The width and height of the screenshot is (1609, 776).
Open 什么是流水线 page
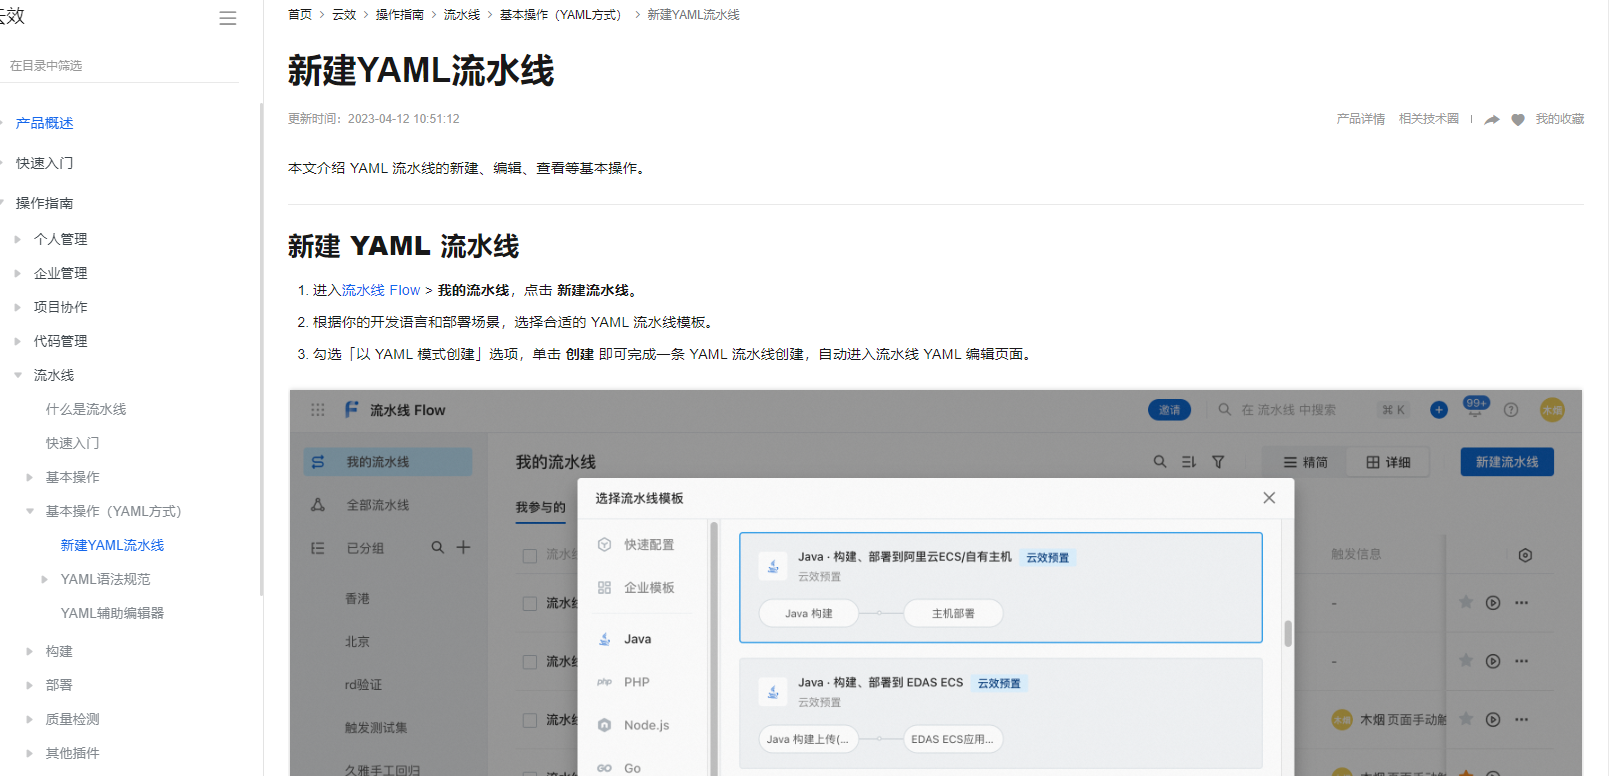86,409
